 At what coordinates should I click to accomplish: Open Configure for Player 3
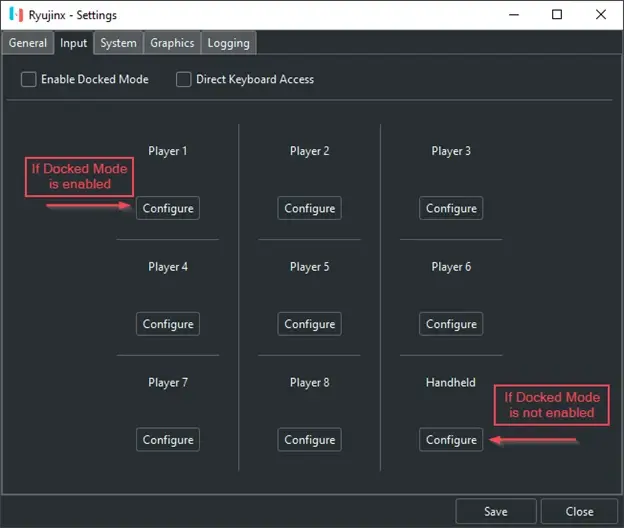451,208
